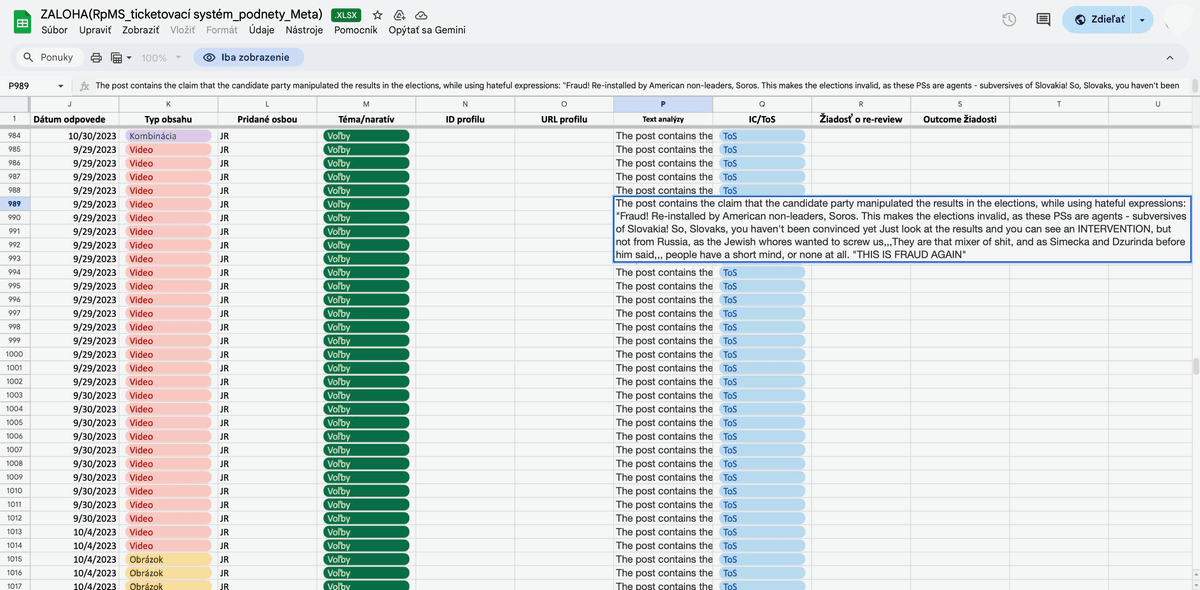
Task: Open the Súbor menu
Action: (x=55, y=30)
